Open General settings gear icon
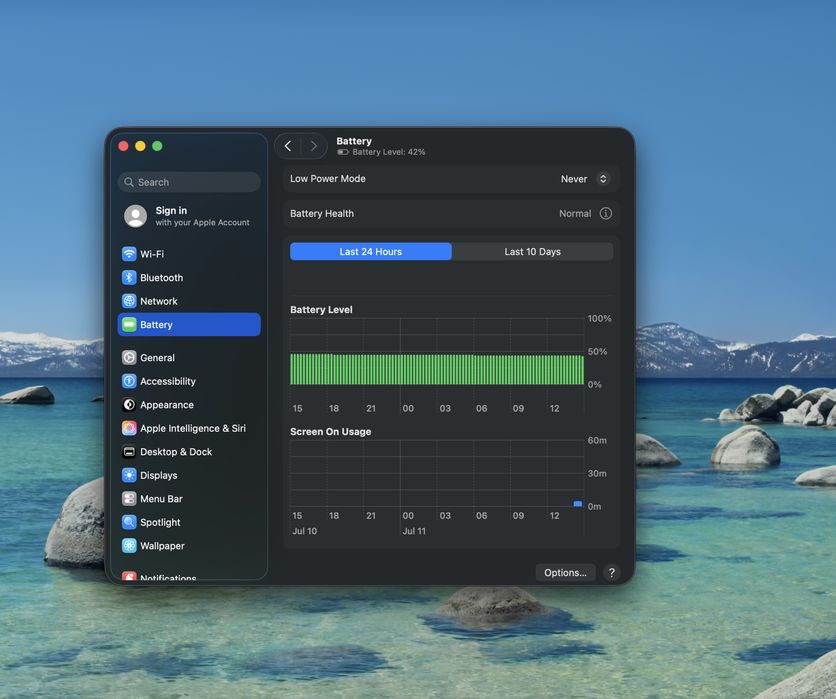 pyautogui.click(x=129, y=357)
